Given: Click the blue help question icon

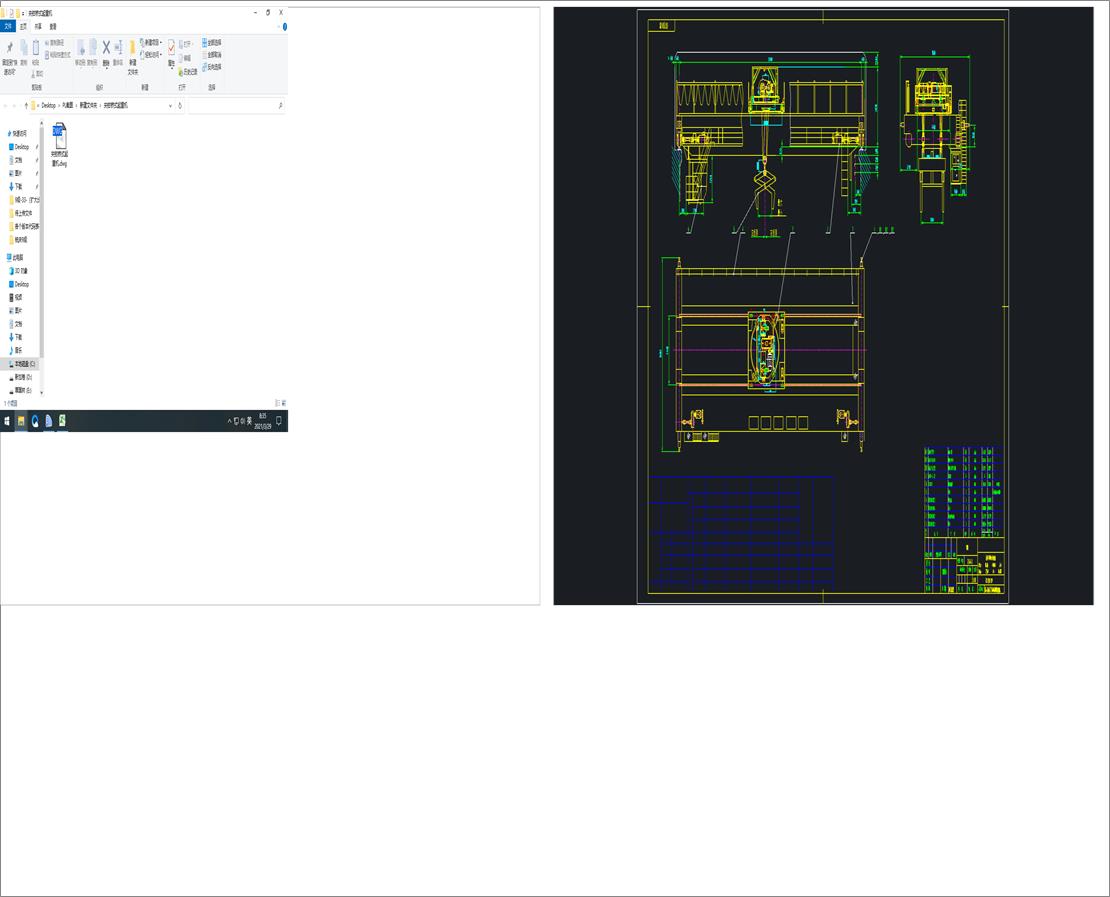Looking at the screenshot, I should [285, 26].
